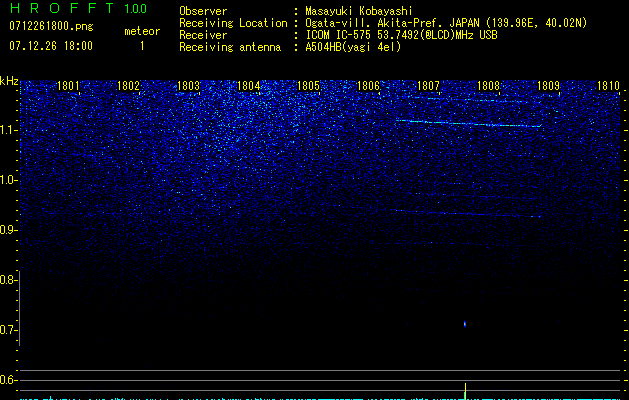629x400 pixels.
Task: Click the kHz axis label
Action: click(9, 81)
